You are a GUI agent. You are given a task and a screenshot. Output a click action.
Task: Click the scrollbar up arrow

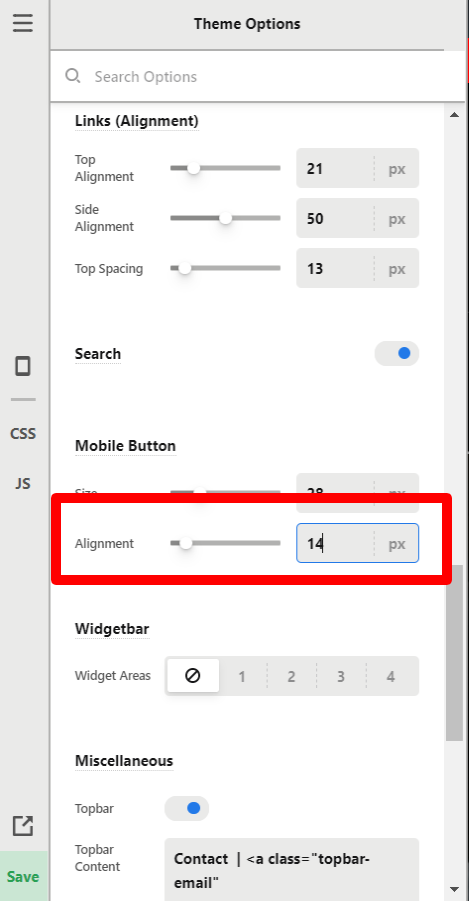point(454,115)
